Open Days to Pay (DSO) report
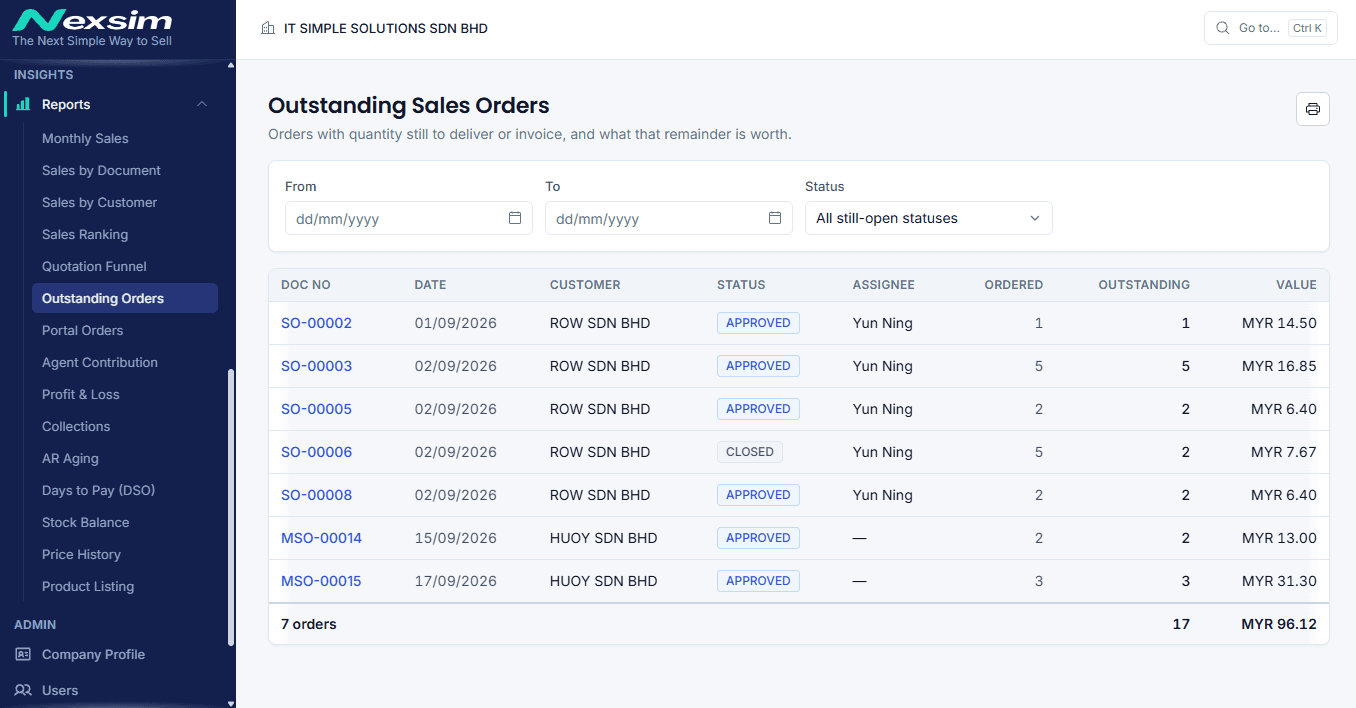 pos(125,490)
